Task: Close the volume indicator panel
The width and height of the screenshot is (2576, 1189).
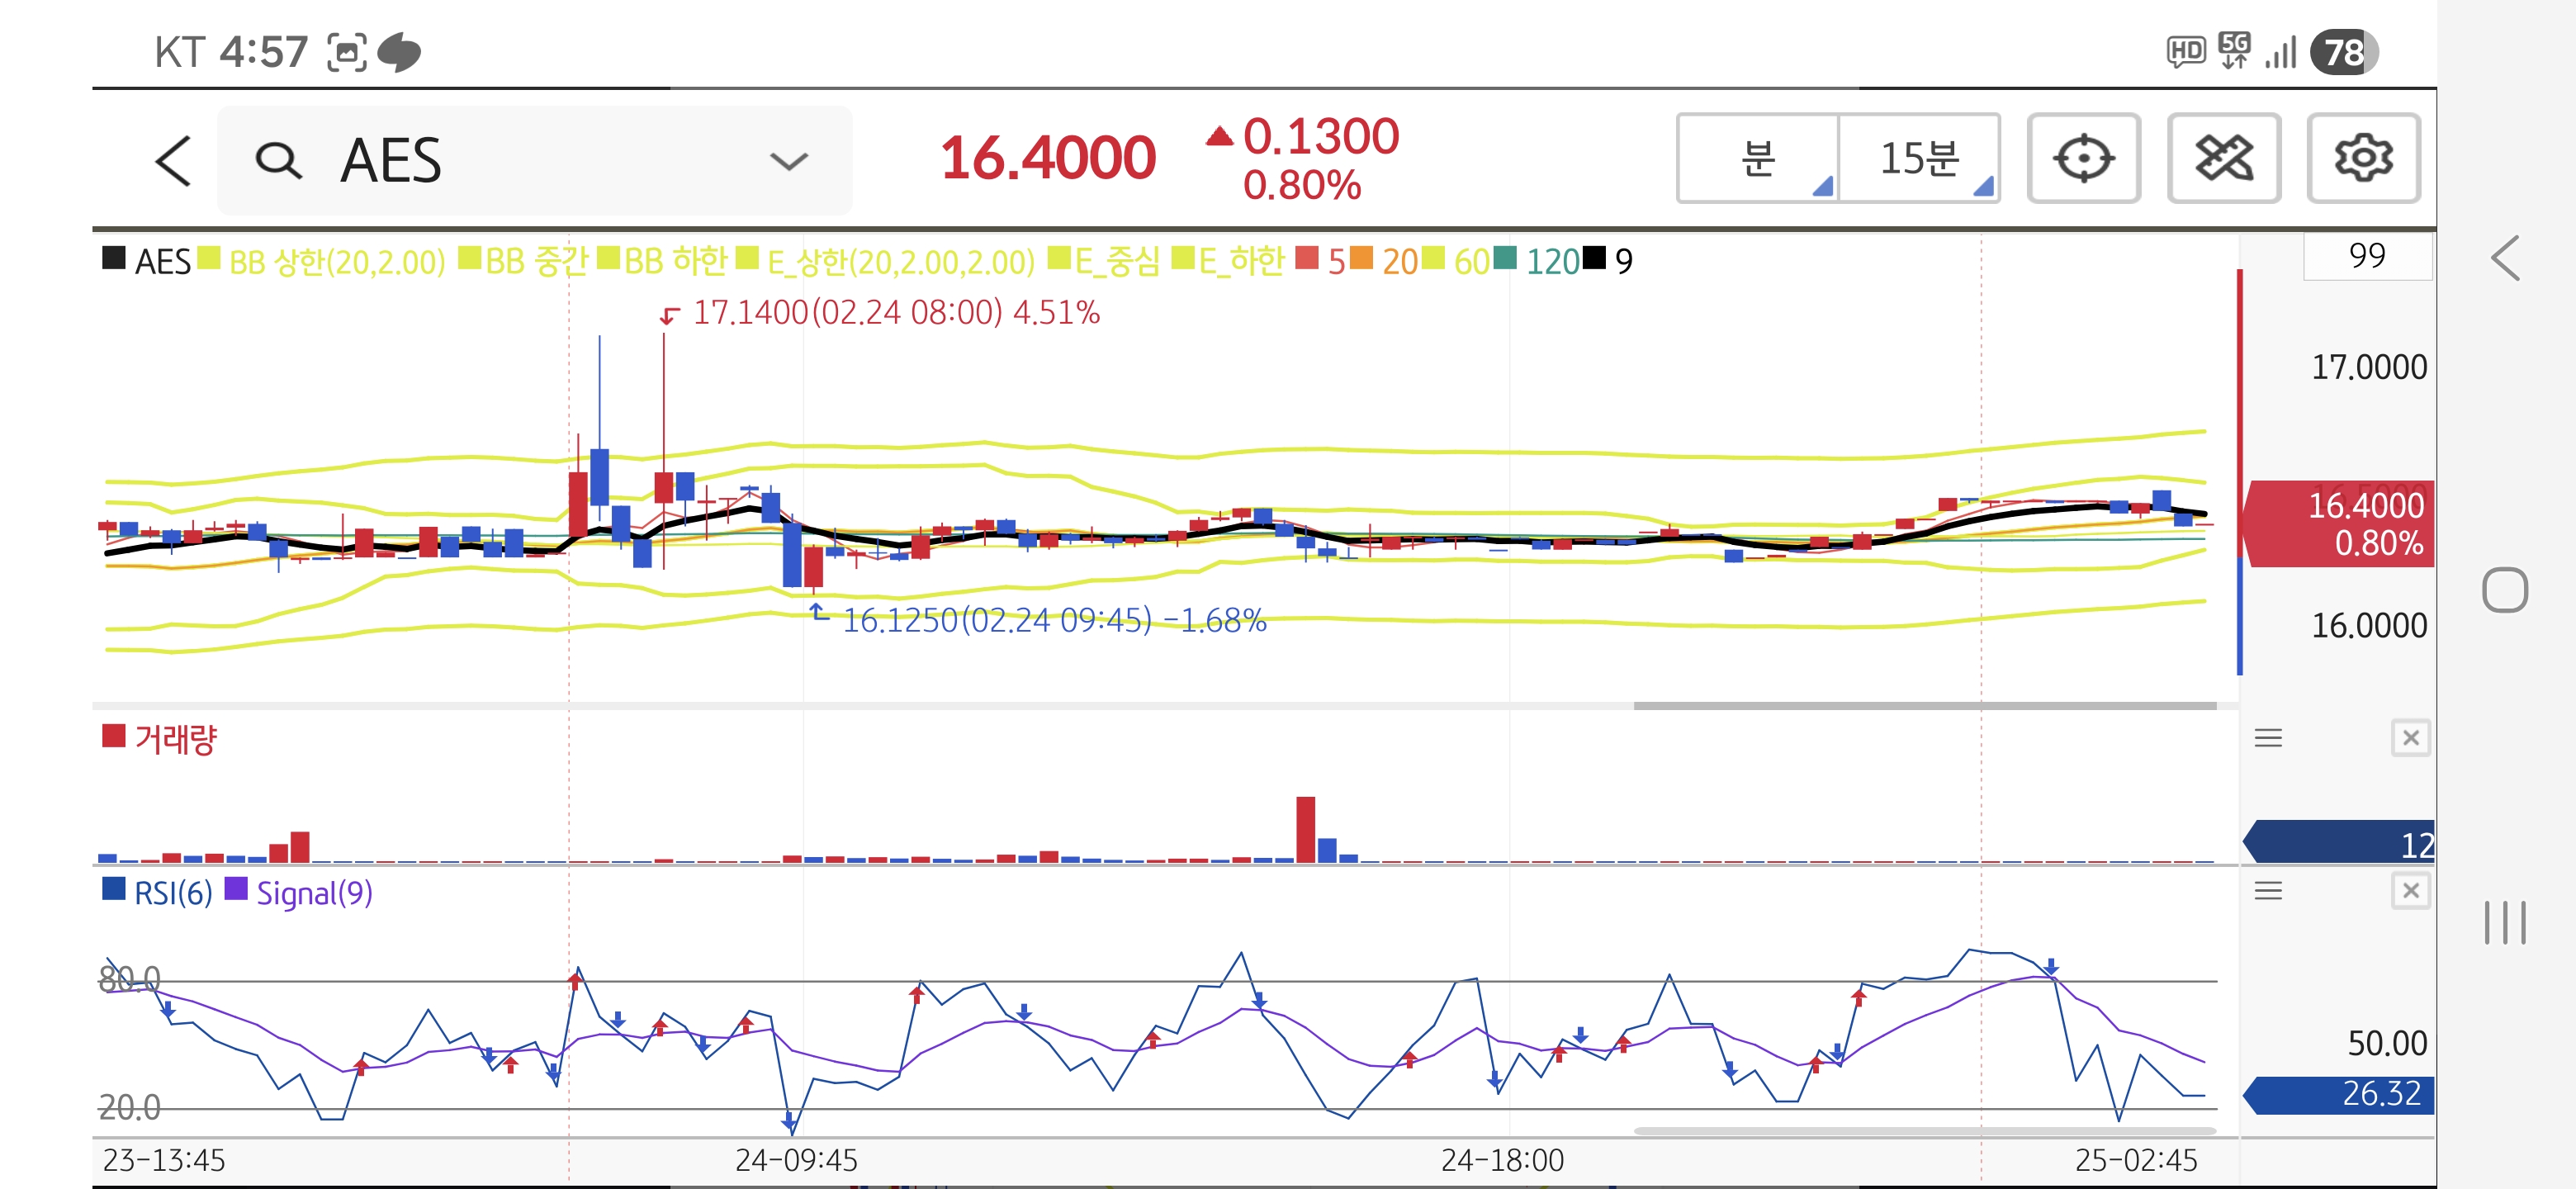Action: point(2410,739)
